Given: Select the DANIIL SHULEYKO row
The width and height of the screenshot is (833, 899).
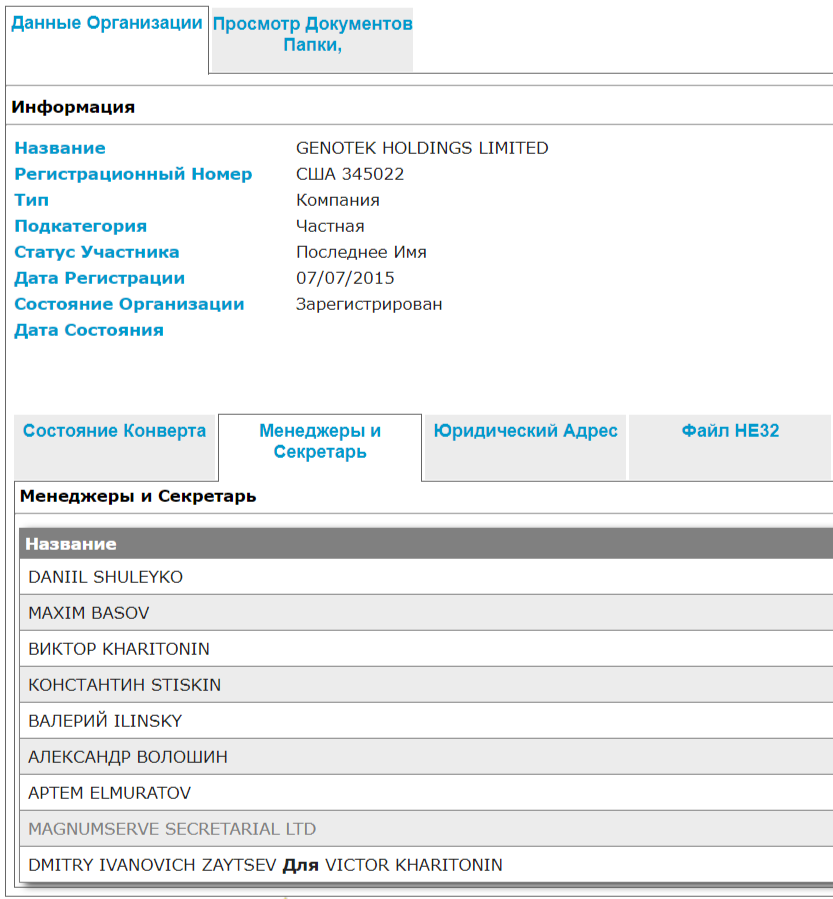Looking at the screenshot, I should coord(426,577).
